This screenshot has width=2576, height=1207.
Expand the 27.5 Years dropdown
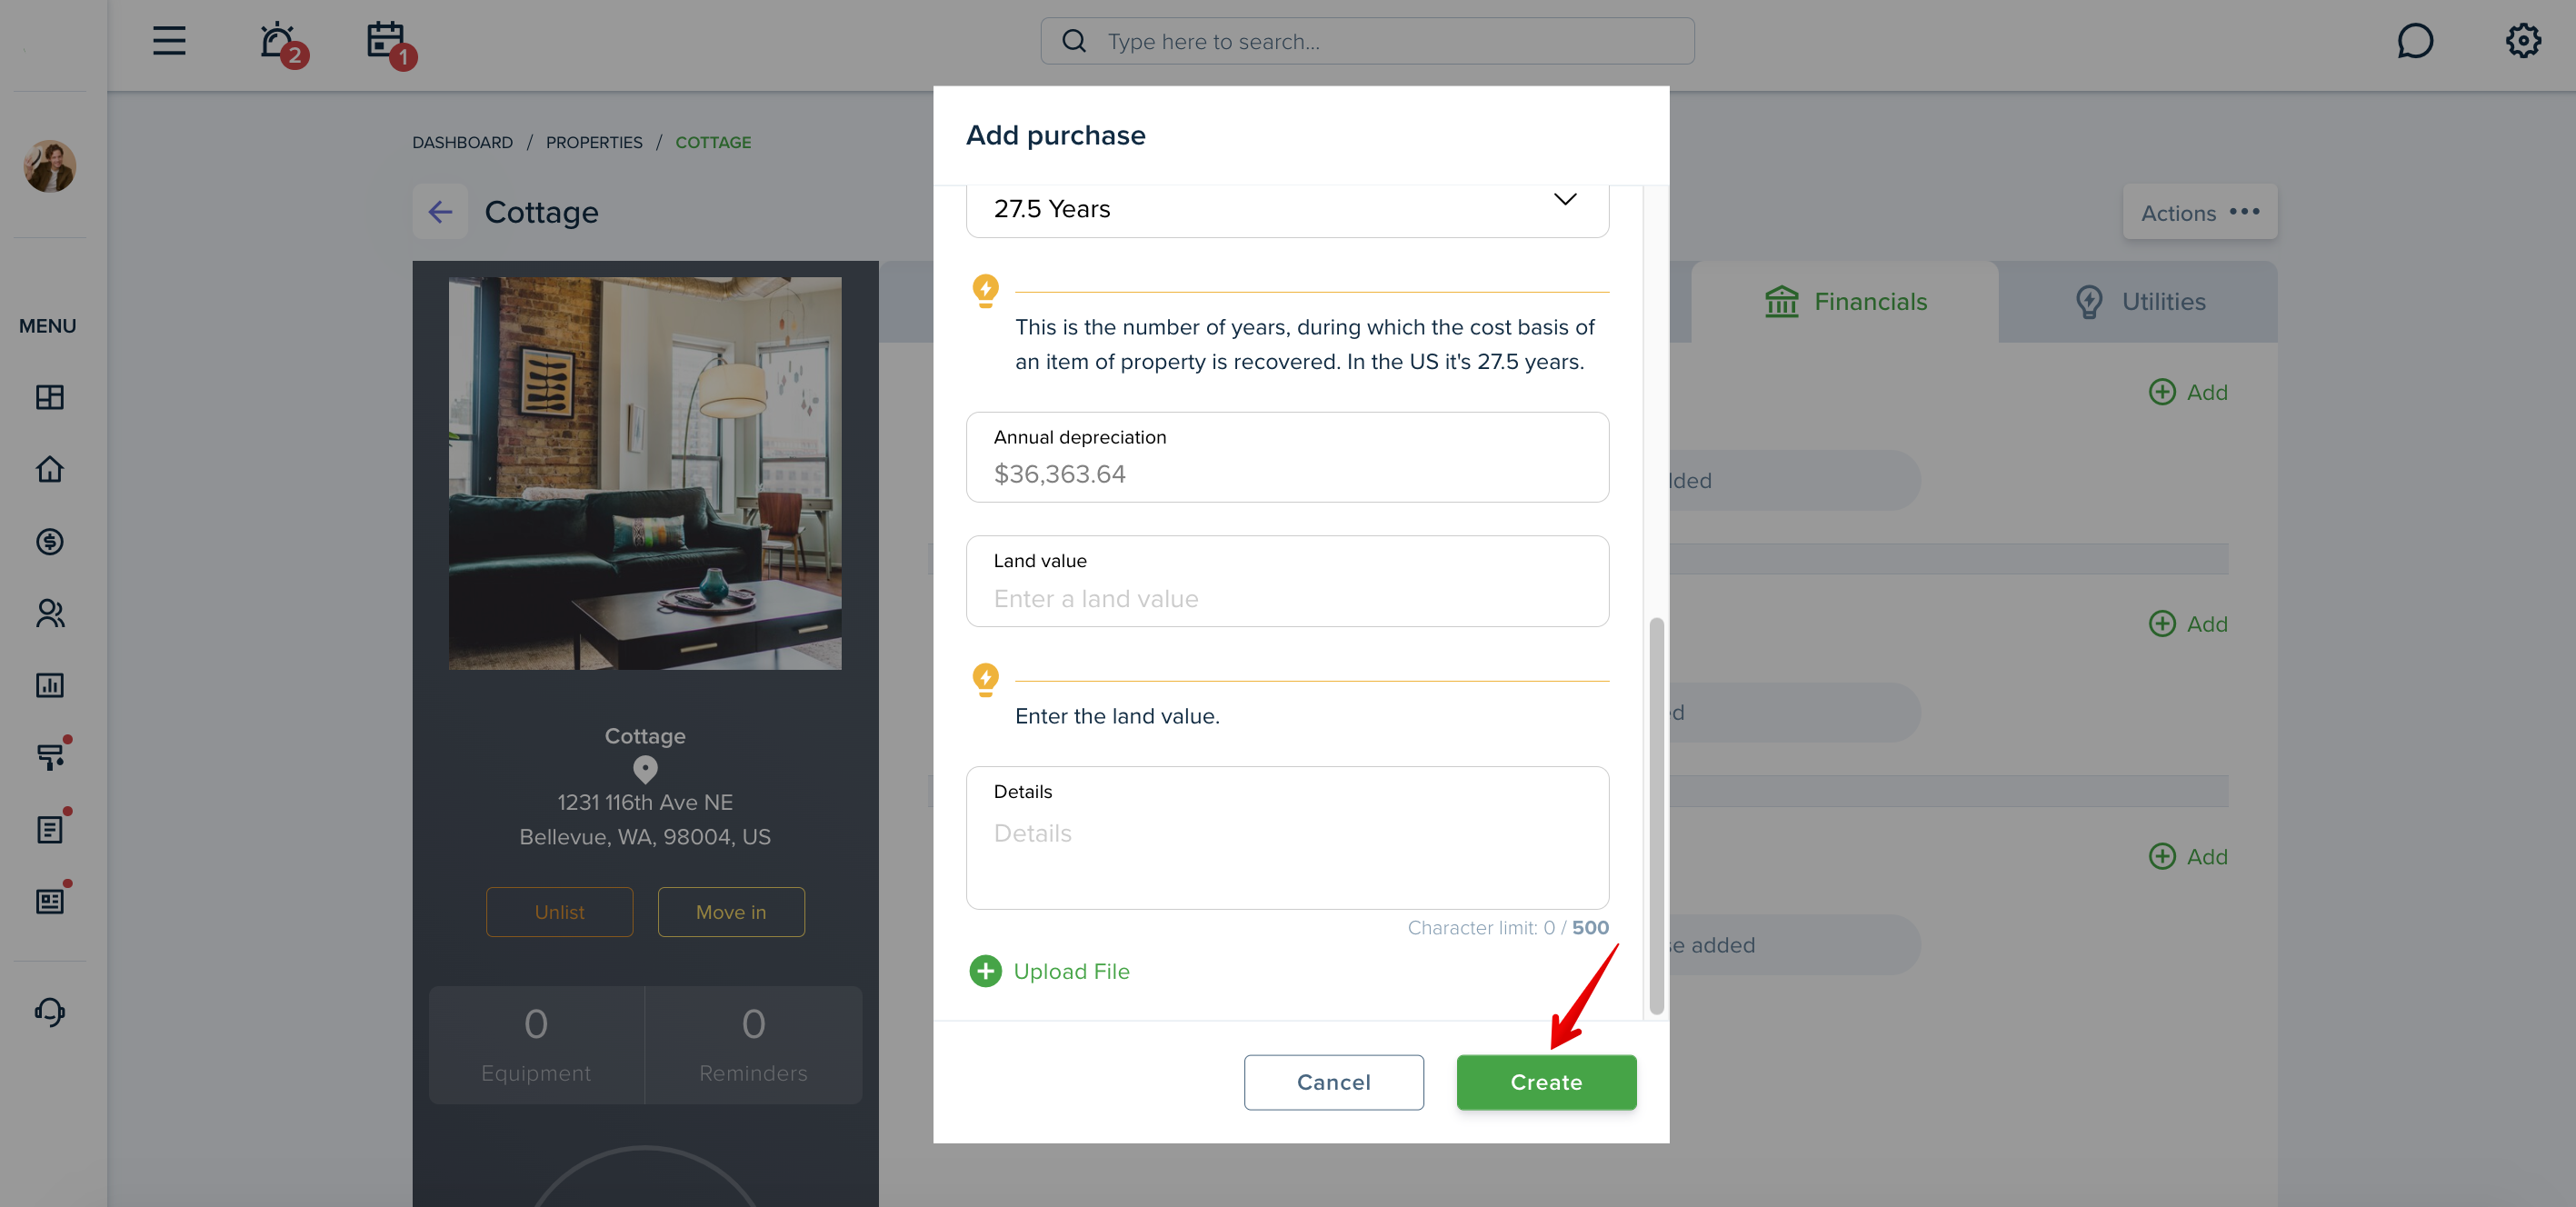coord(1287,208)
